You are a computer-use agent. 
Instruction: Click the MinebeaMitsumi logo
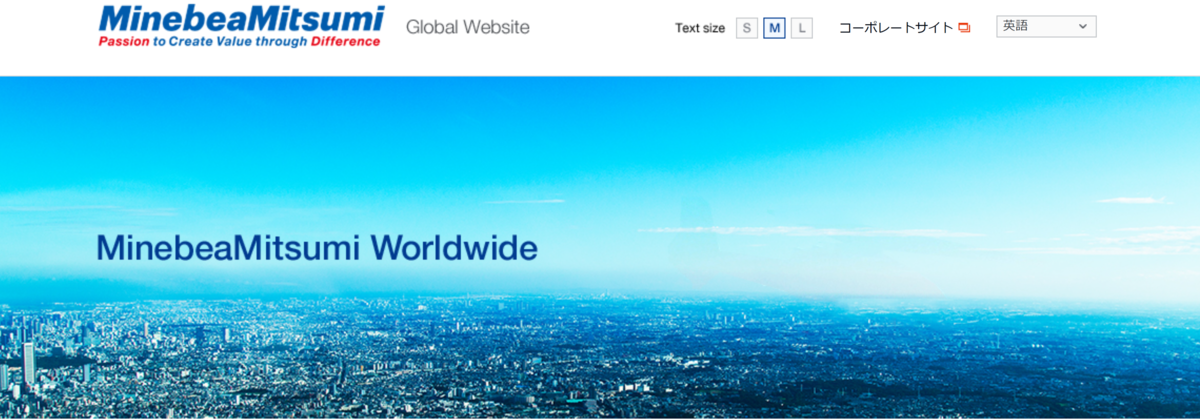point(241,27)
